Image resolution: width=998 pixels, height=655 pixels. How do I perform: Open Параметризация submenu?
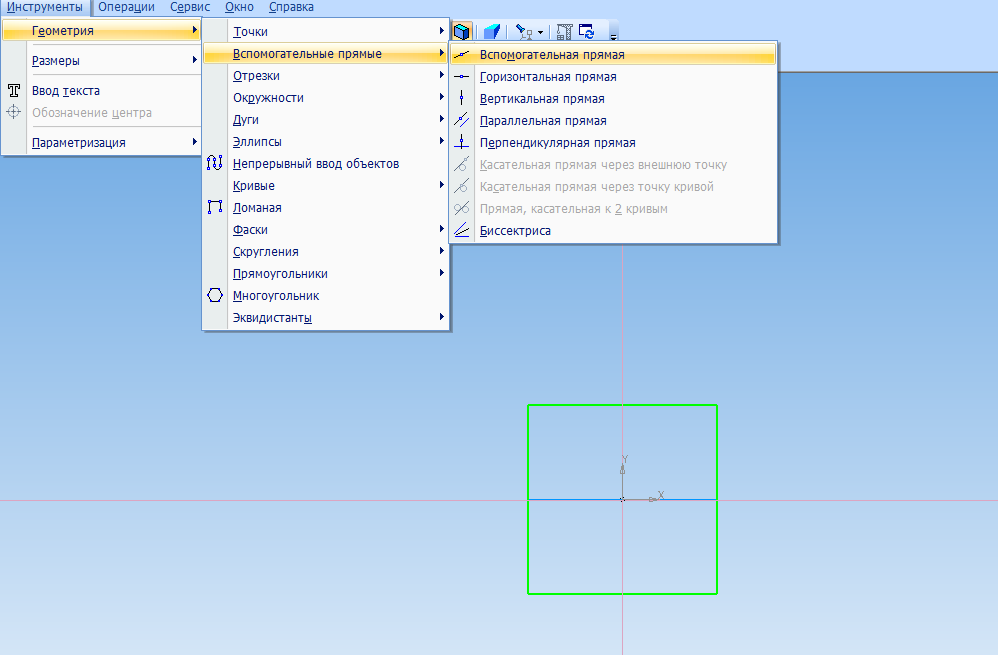tap(101, 143)
